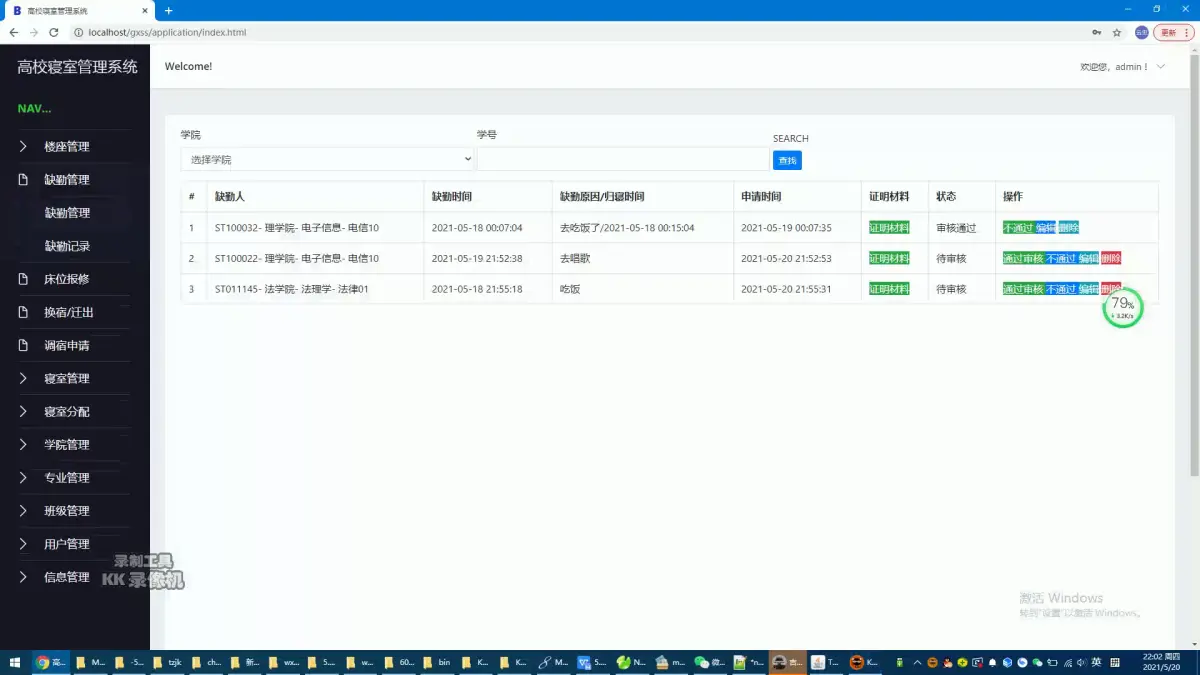Screen dimensions: 1200x675
Task: Click the volume speaker icon in system tray
Action: tap(1081, 662)
